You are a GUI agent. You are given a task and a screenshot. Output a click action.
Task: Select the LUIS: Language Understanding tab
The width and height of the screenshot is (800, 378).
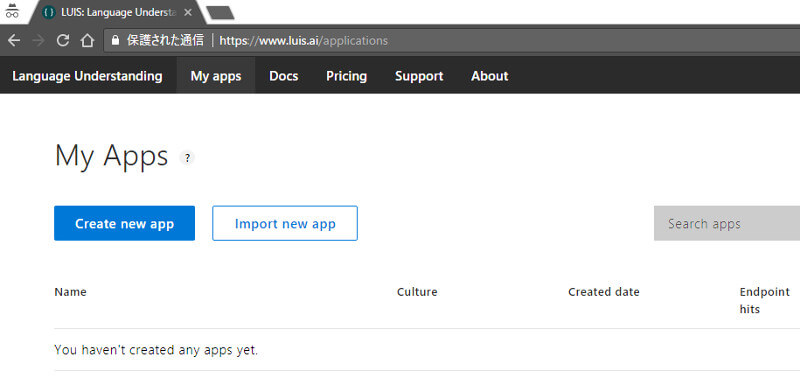[x=117, y=12]
